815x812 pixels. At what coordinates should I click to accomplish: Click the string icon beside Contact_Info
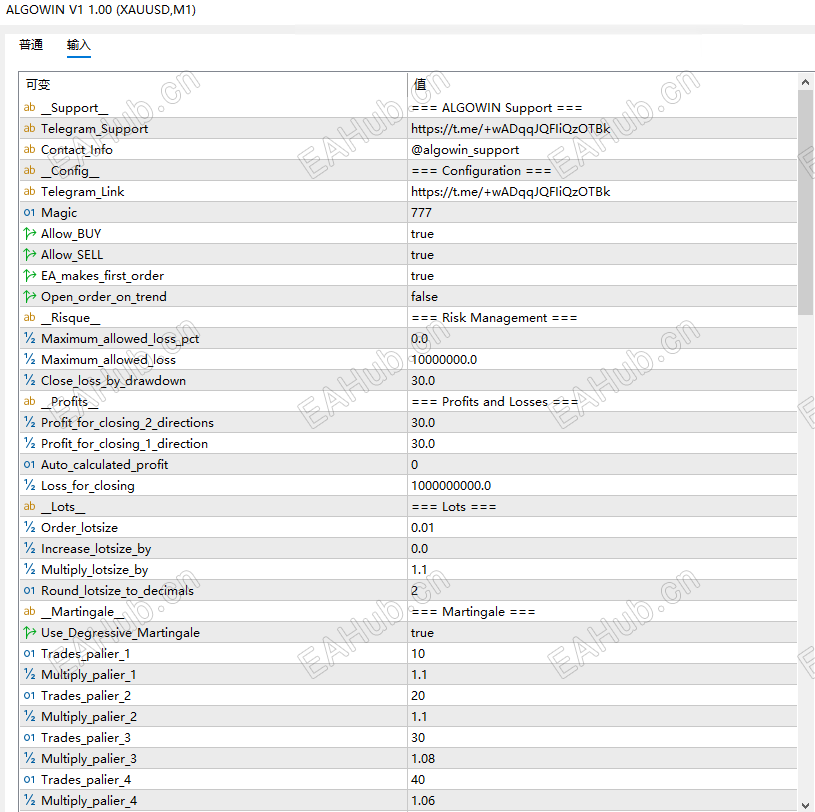coord(30,150)
